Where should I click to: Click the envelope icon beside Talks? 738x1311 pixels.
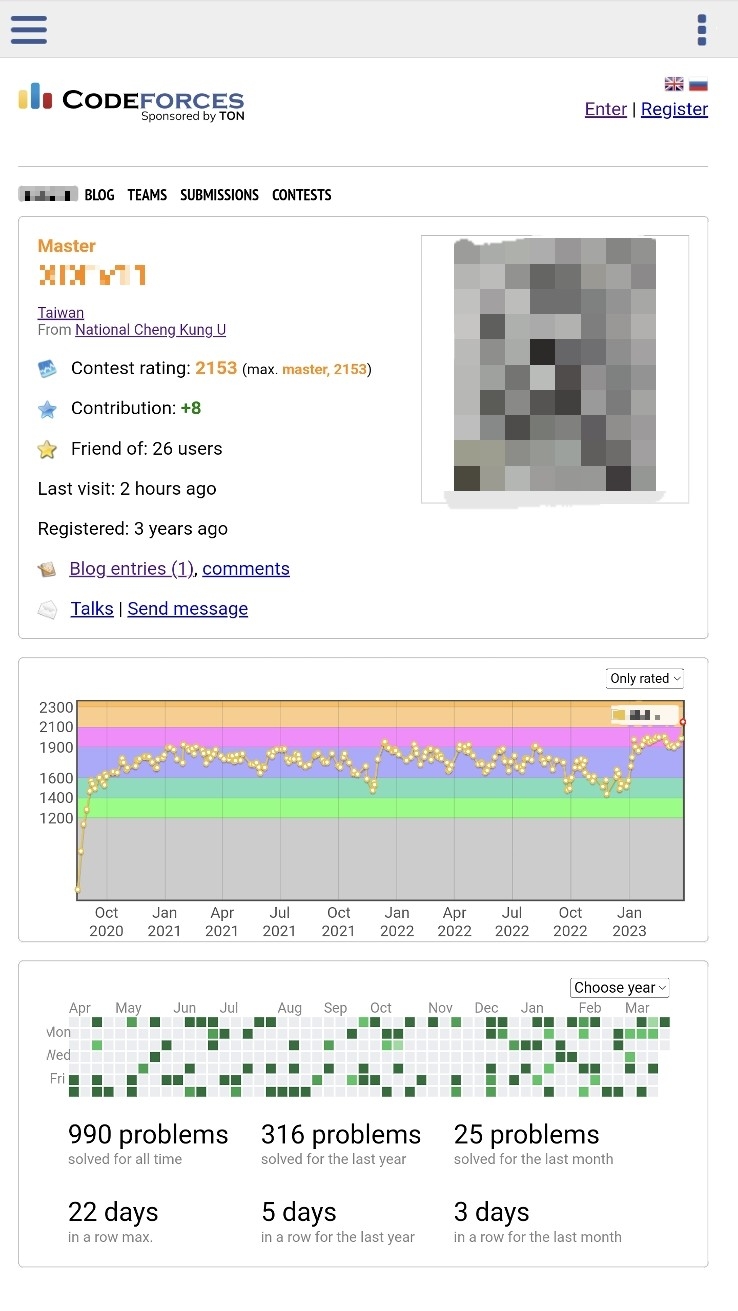[x=47, y=609]
